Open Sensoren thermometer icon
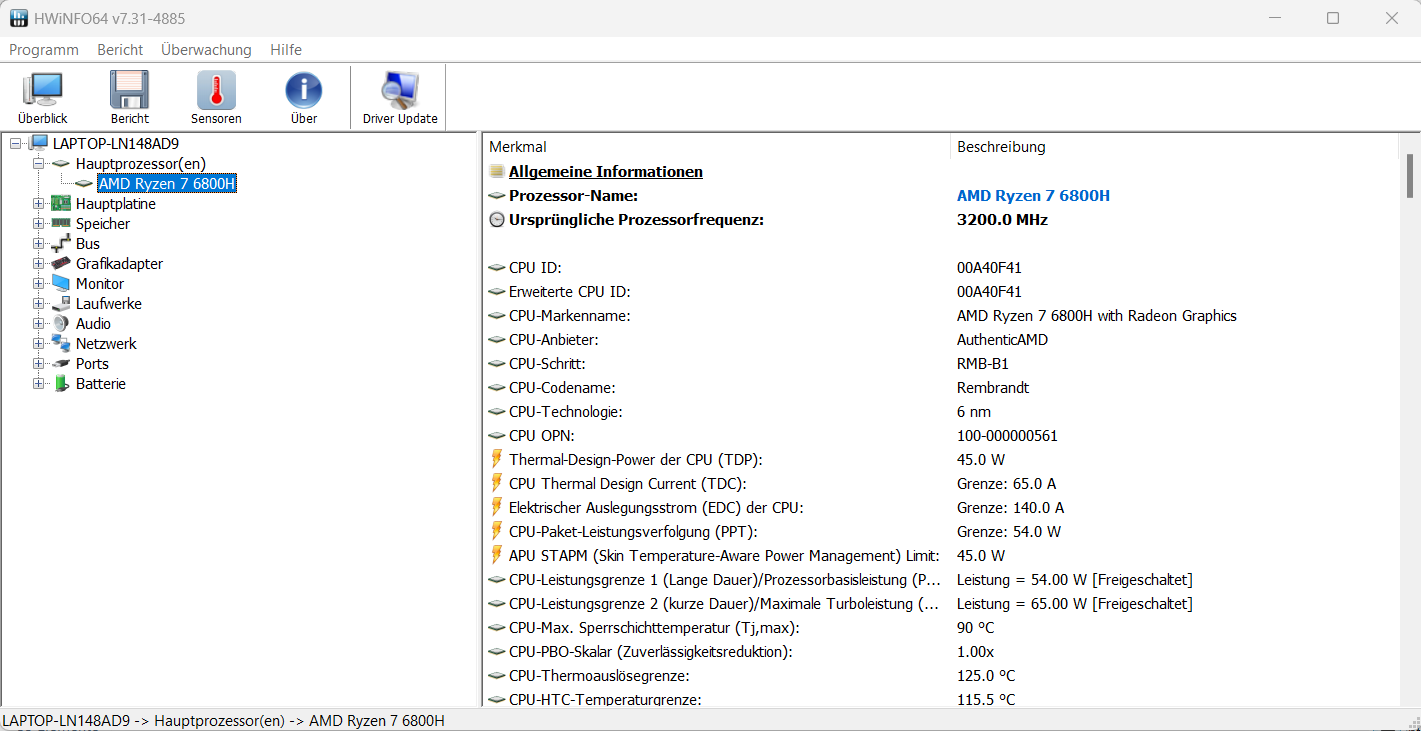1421x731 pixels. (216, 91)
